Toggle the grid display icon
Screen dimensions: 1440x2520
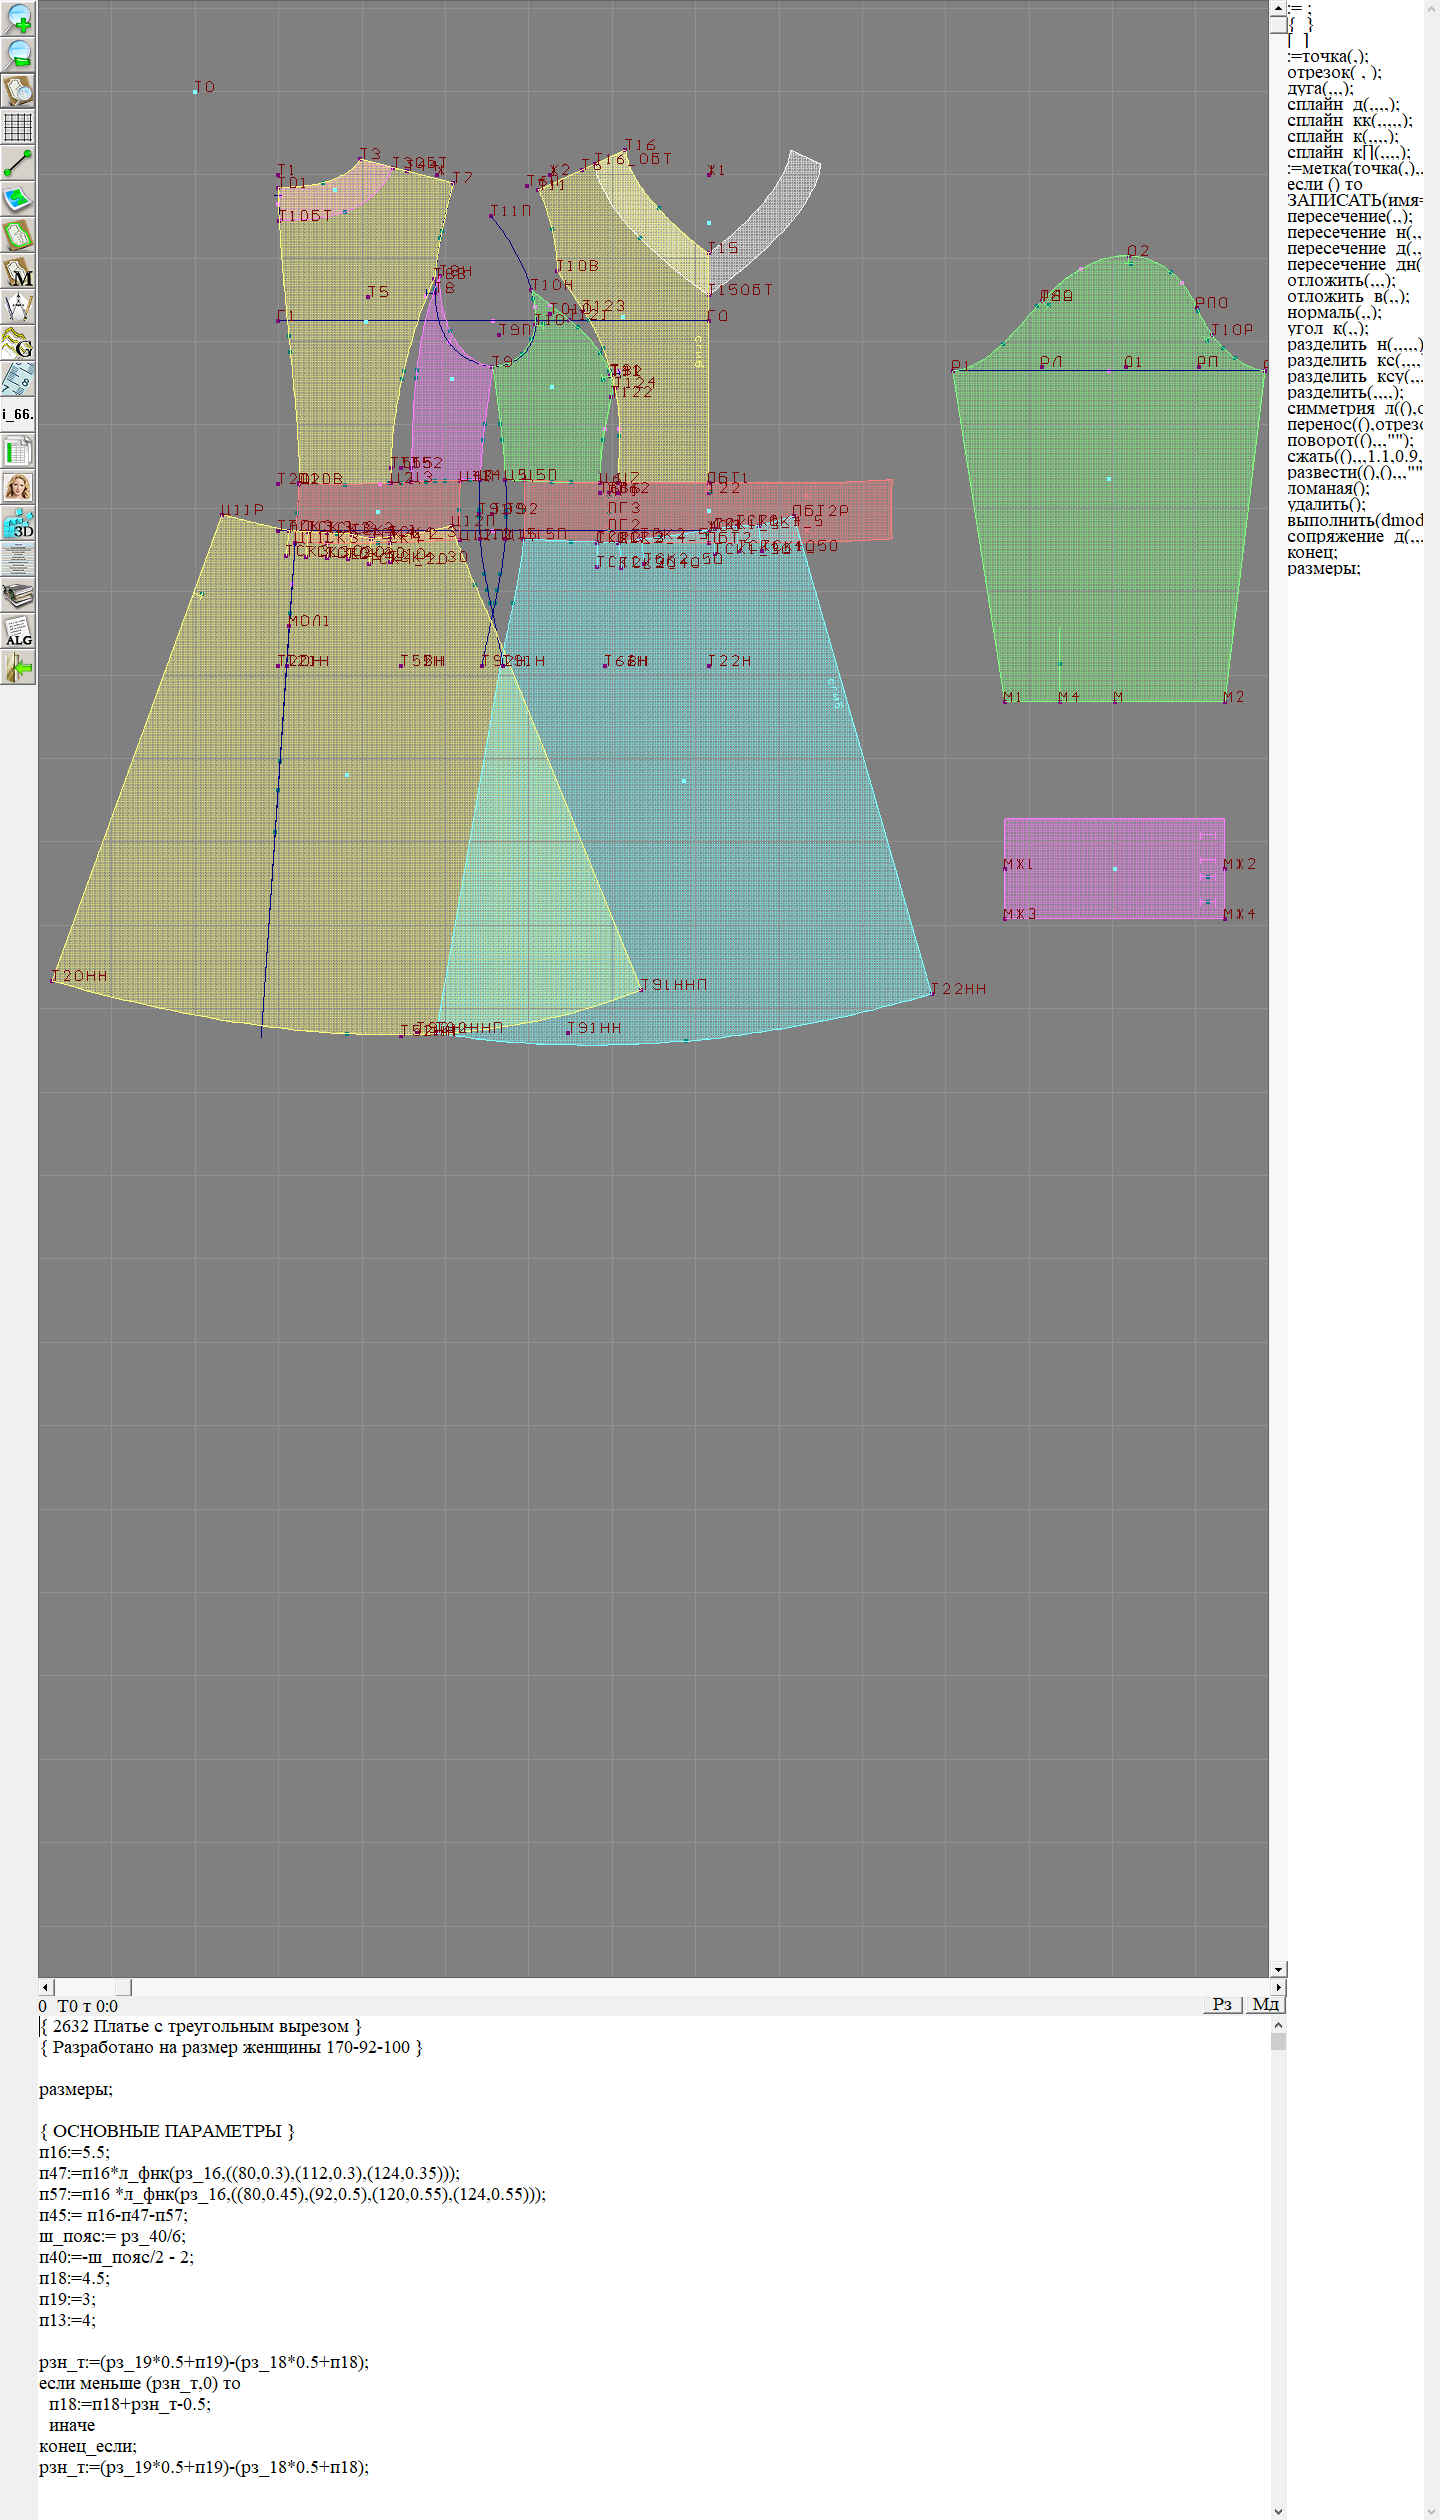(x=18, y=127)
